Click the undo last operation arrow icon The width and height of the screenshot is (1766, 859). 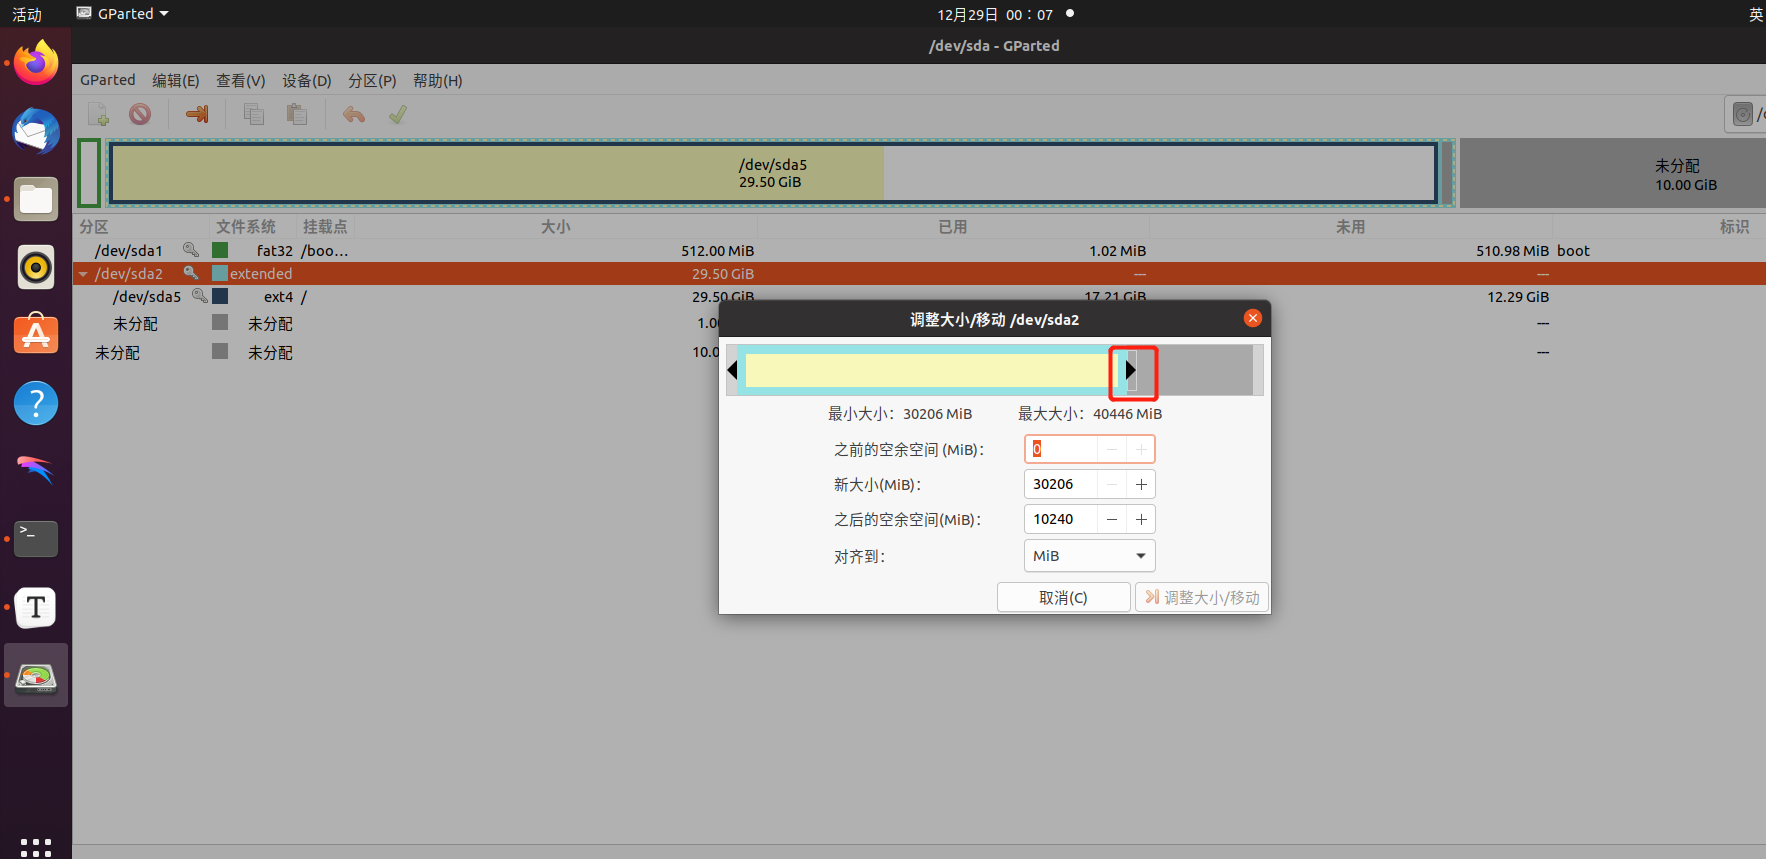pyautogui.click(x=354, y=115)
